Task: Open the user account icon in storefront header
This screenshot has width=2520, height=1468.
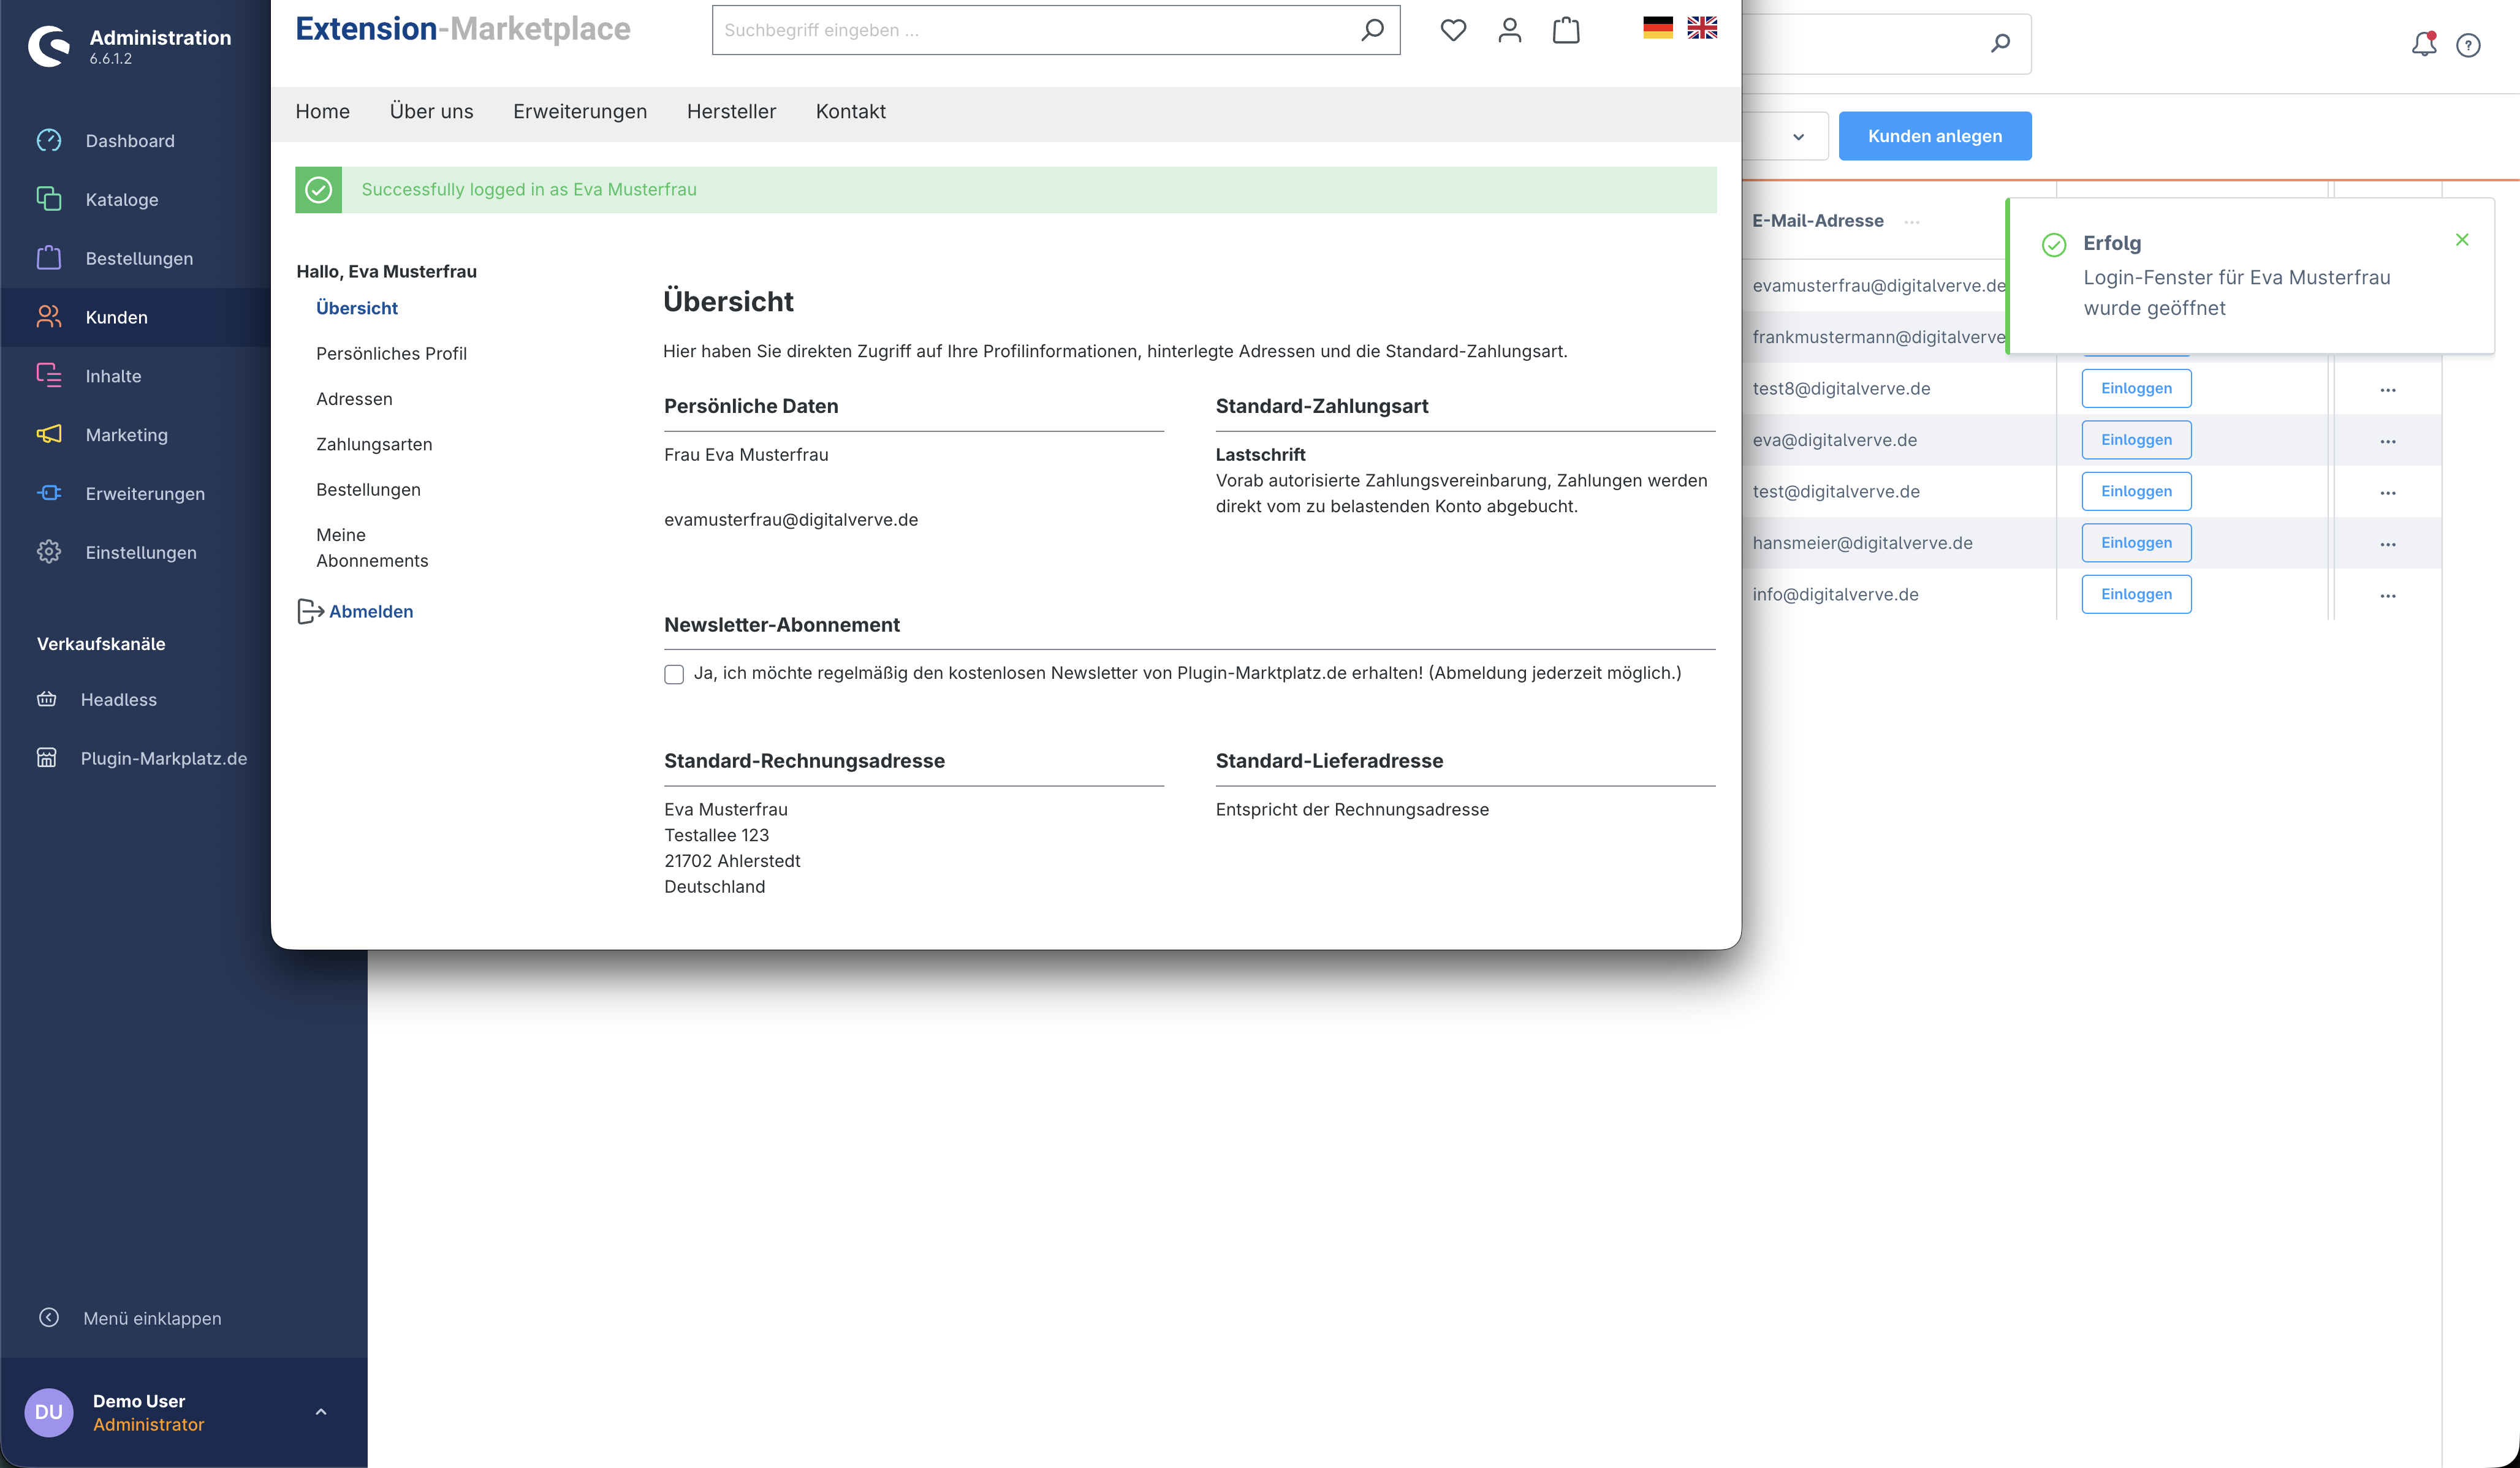Action: coord(1509,30)
